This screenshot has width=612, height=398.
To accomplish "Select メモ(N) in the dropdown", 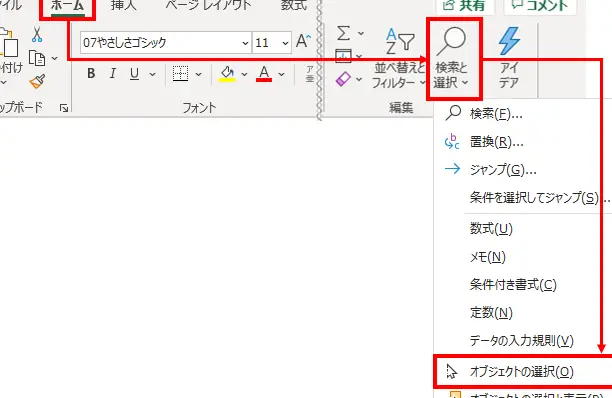I will (x=522, y=257).
